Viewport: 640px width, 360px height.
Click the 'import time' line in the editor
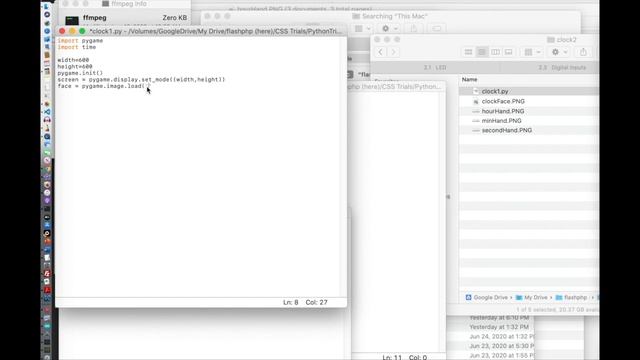click(x=77, y=47)
